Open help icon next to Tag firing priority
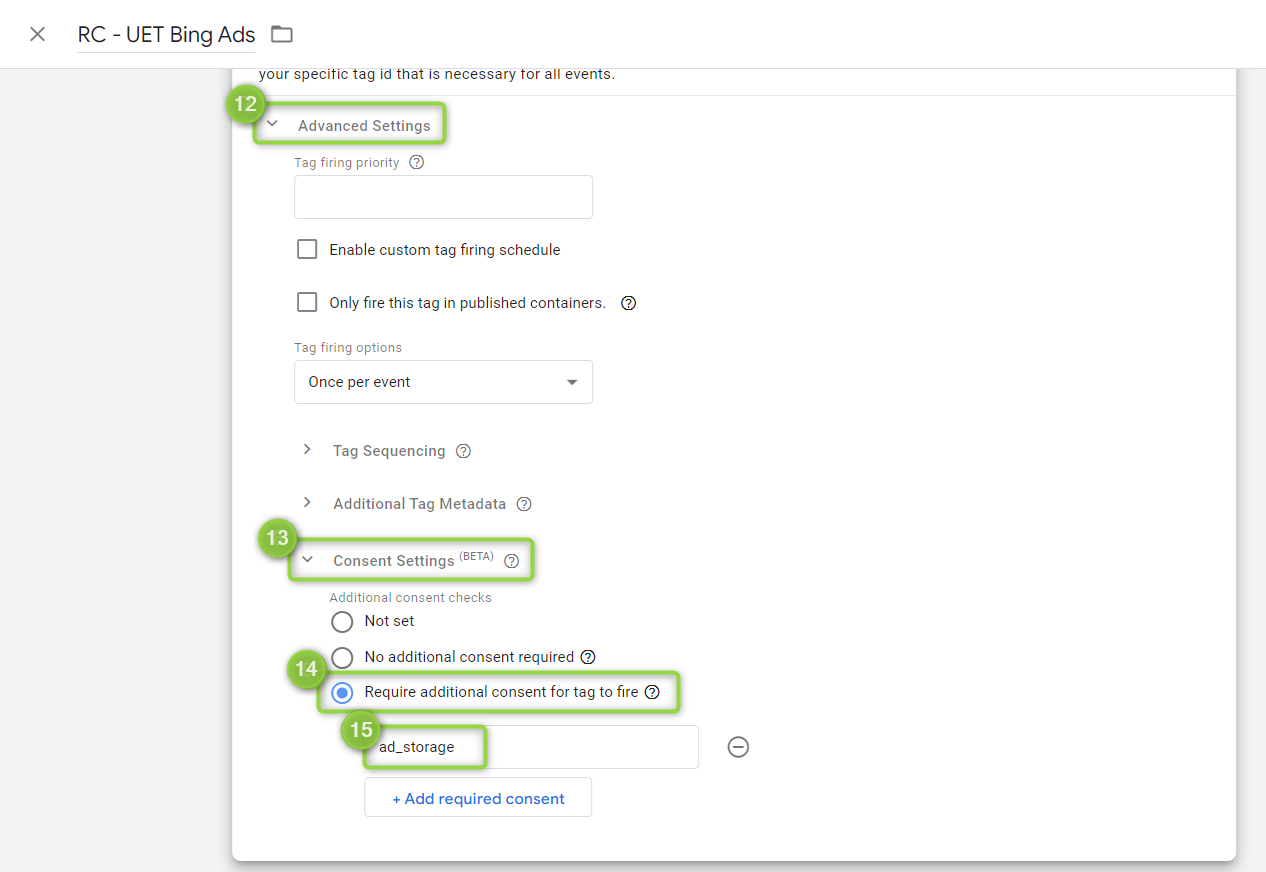This screenshot has width=1266, height=872. pos(417,162)
